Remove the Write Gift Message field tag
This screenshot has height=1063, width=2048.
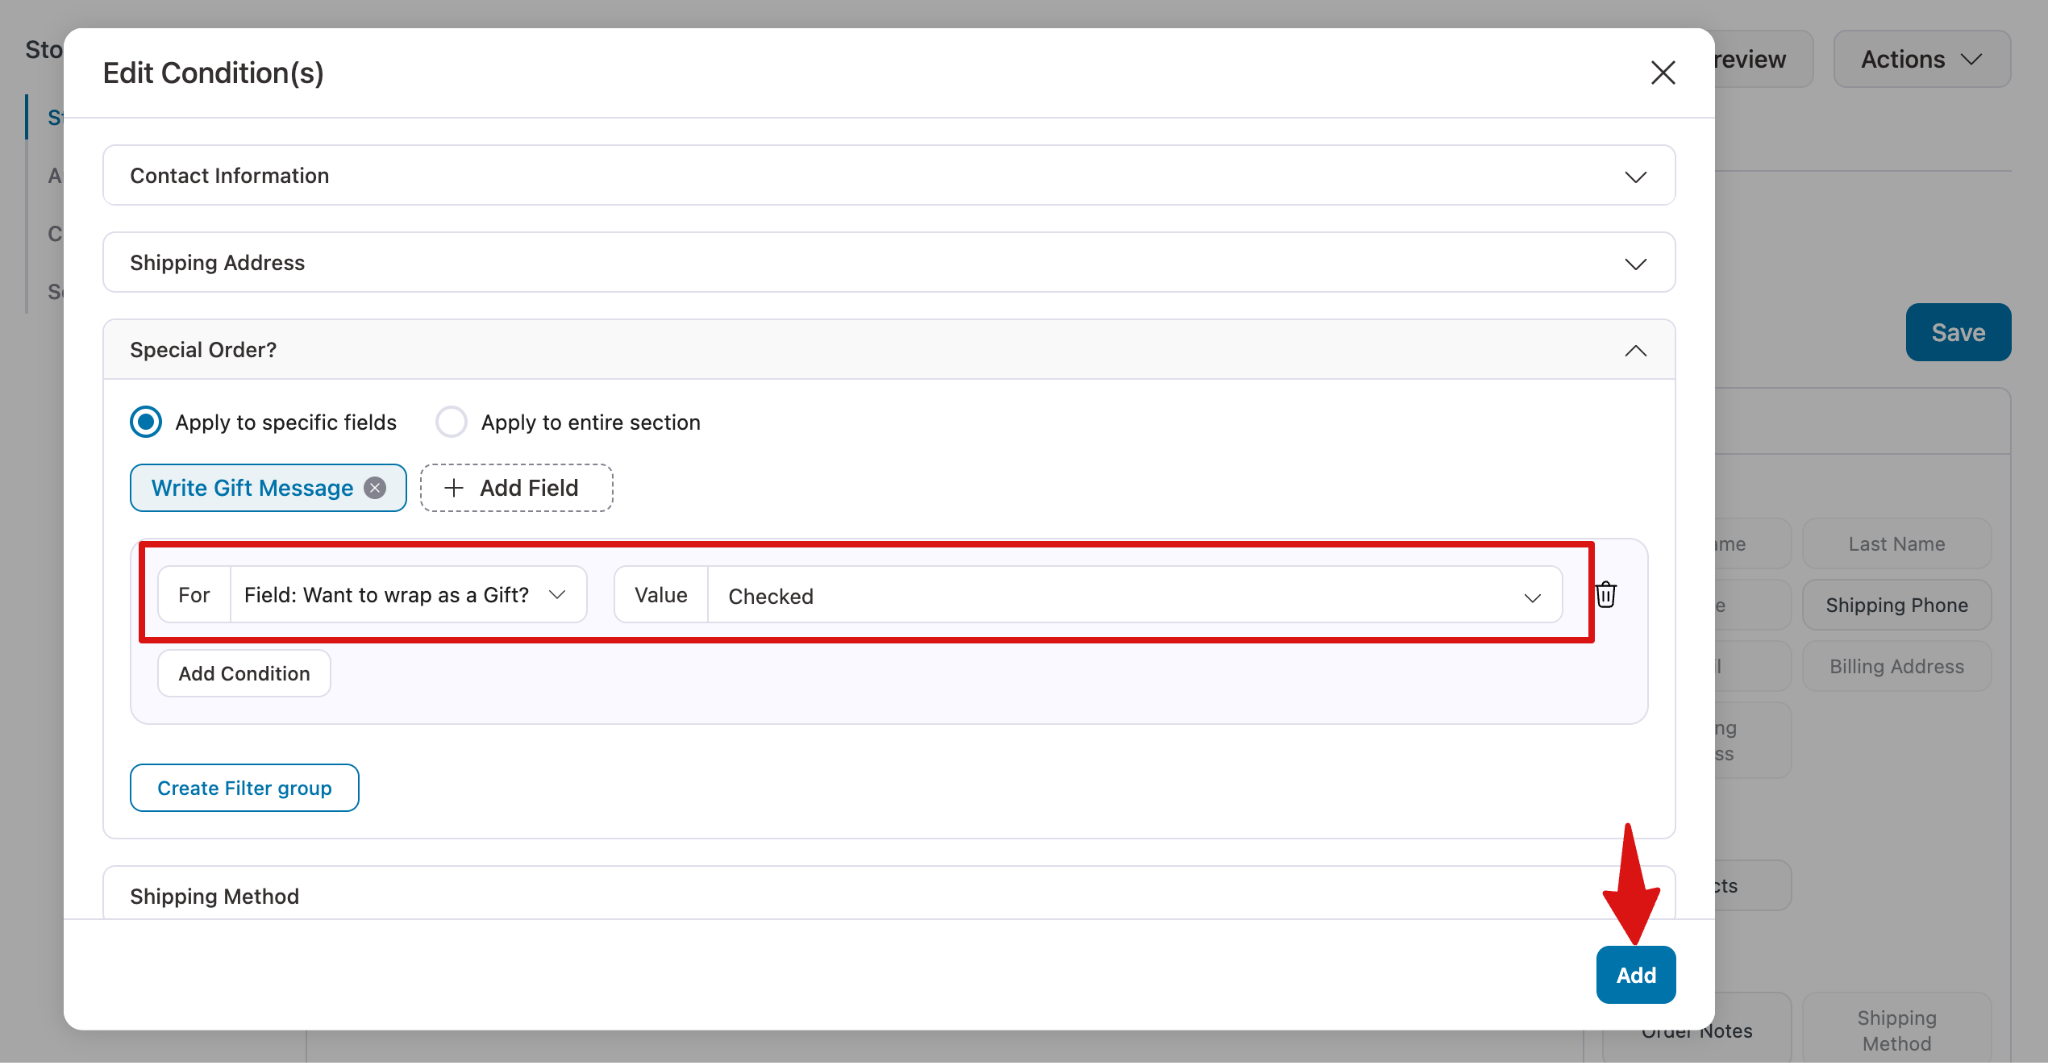click(x=375, y=488)
